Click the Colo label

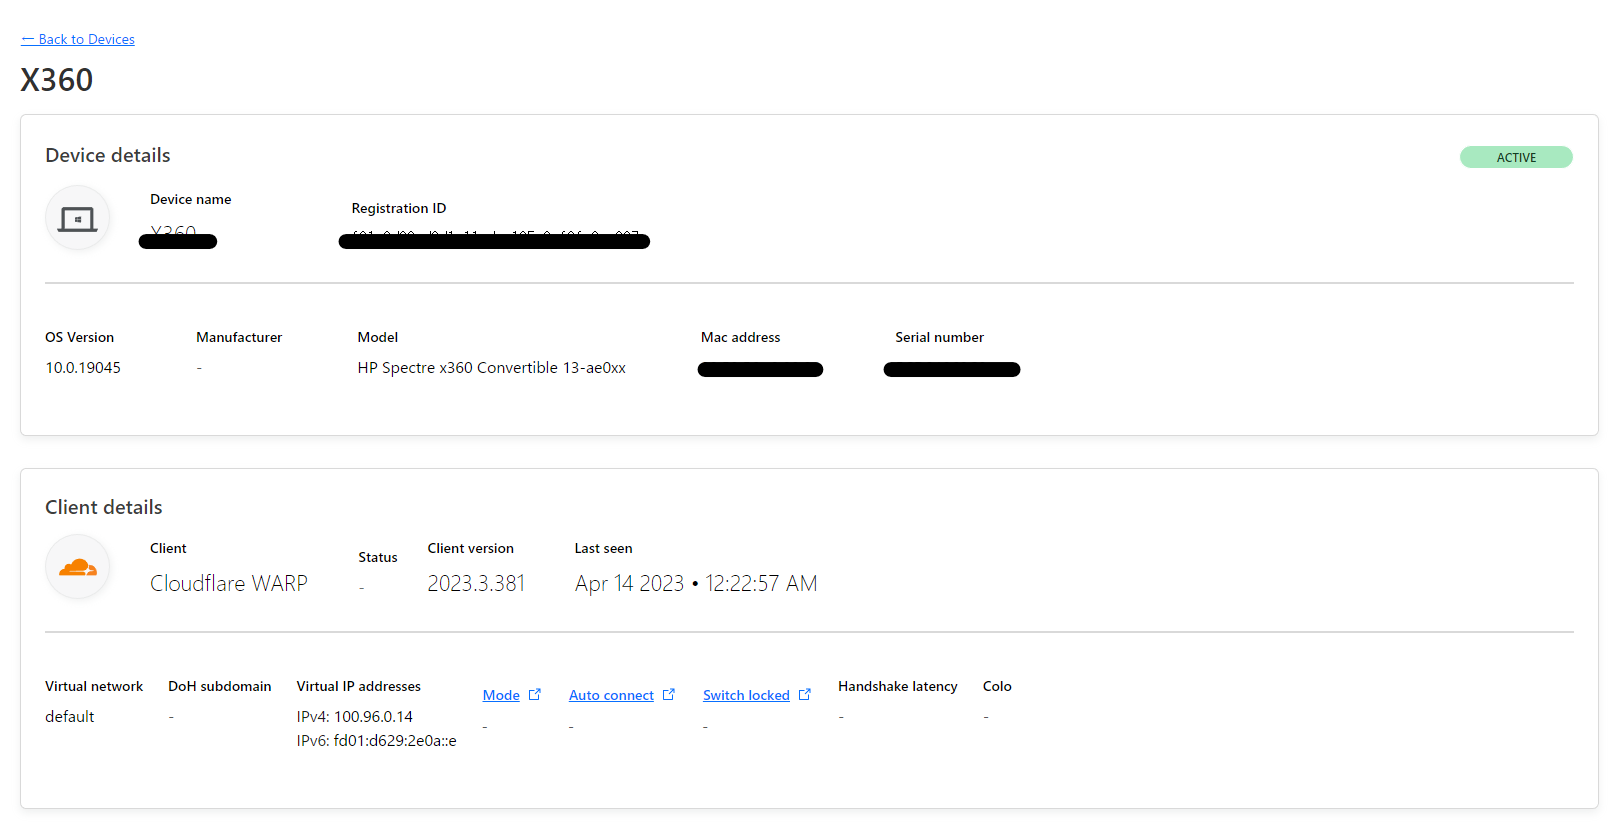[x=997, y=686]
